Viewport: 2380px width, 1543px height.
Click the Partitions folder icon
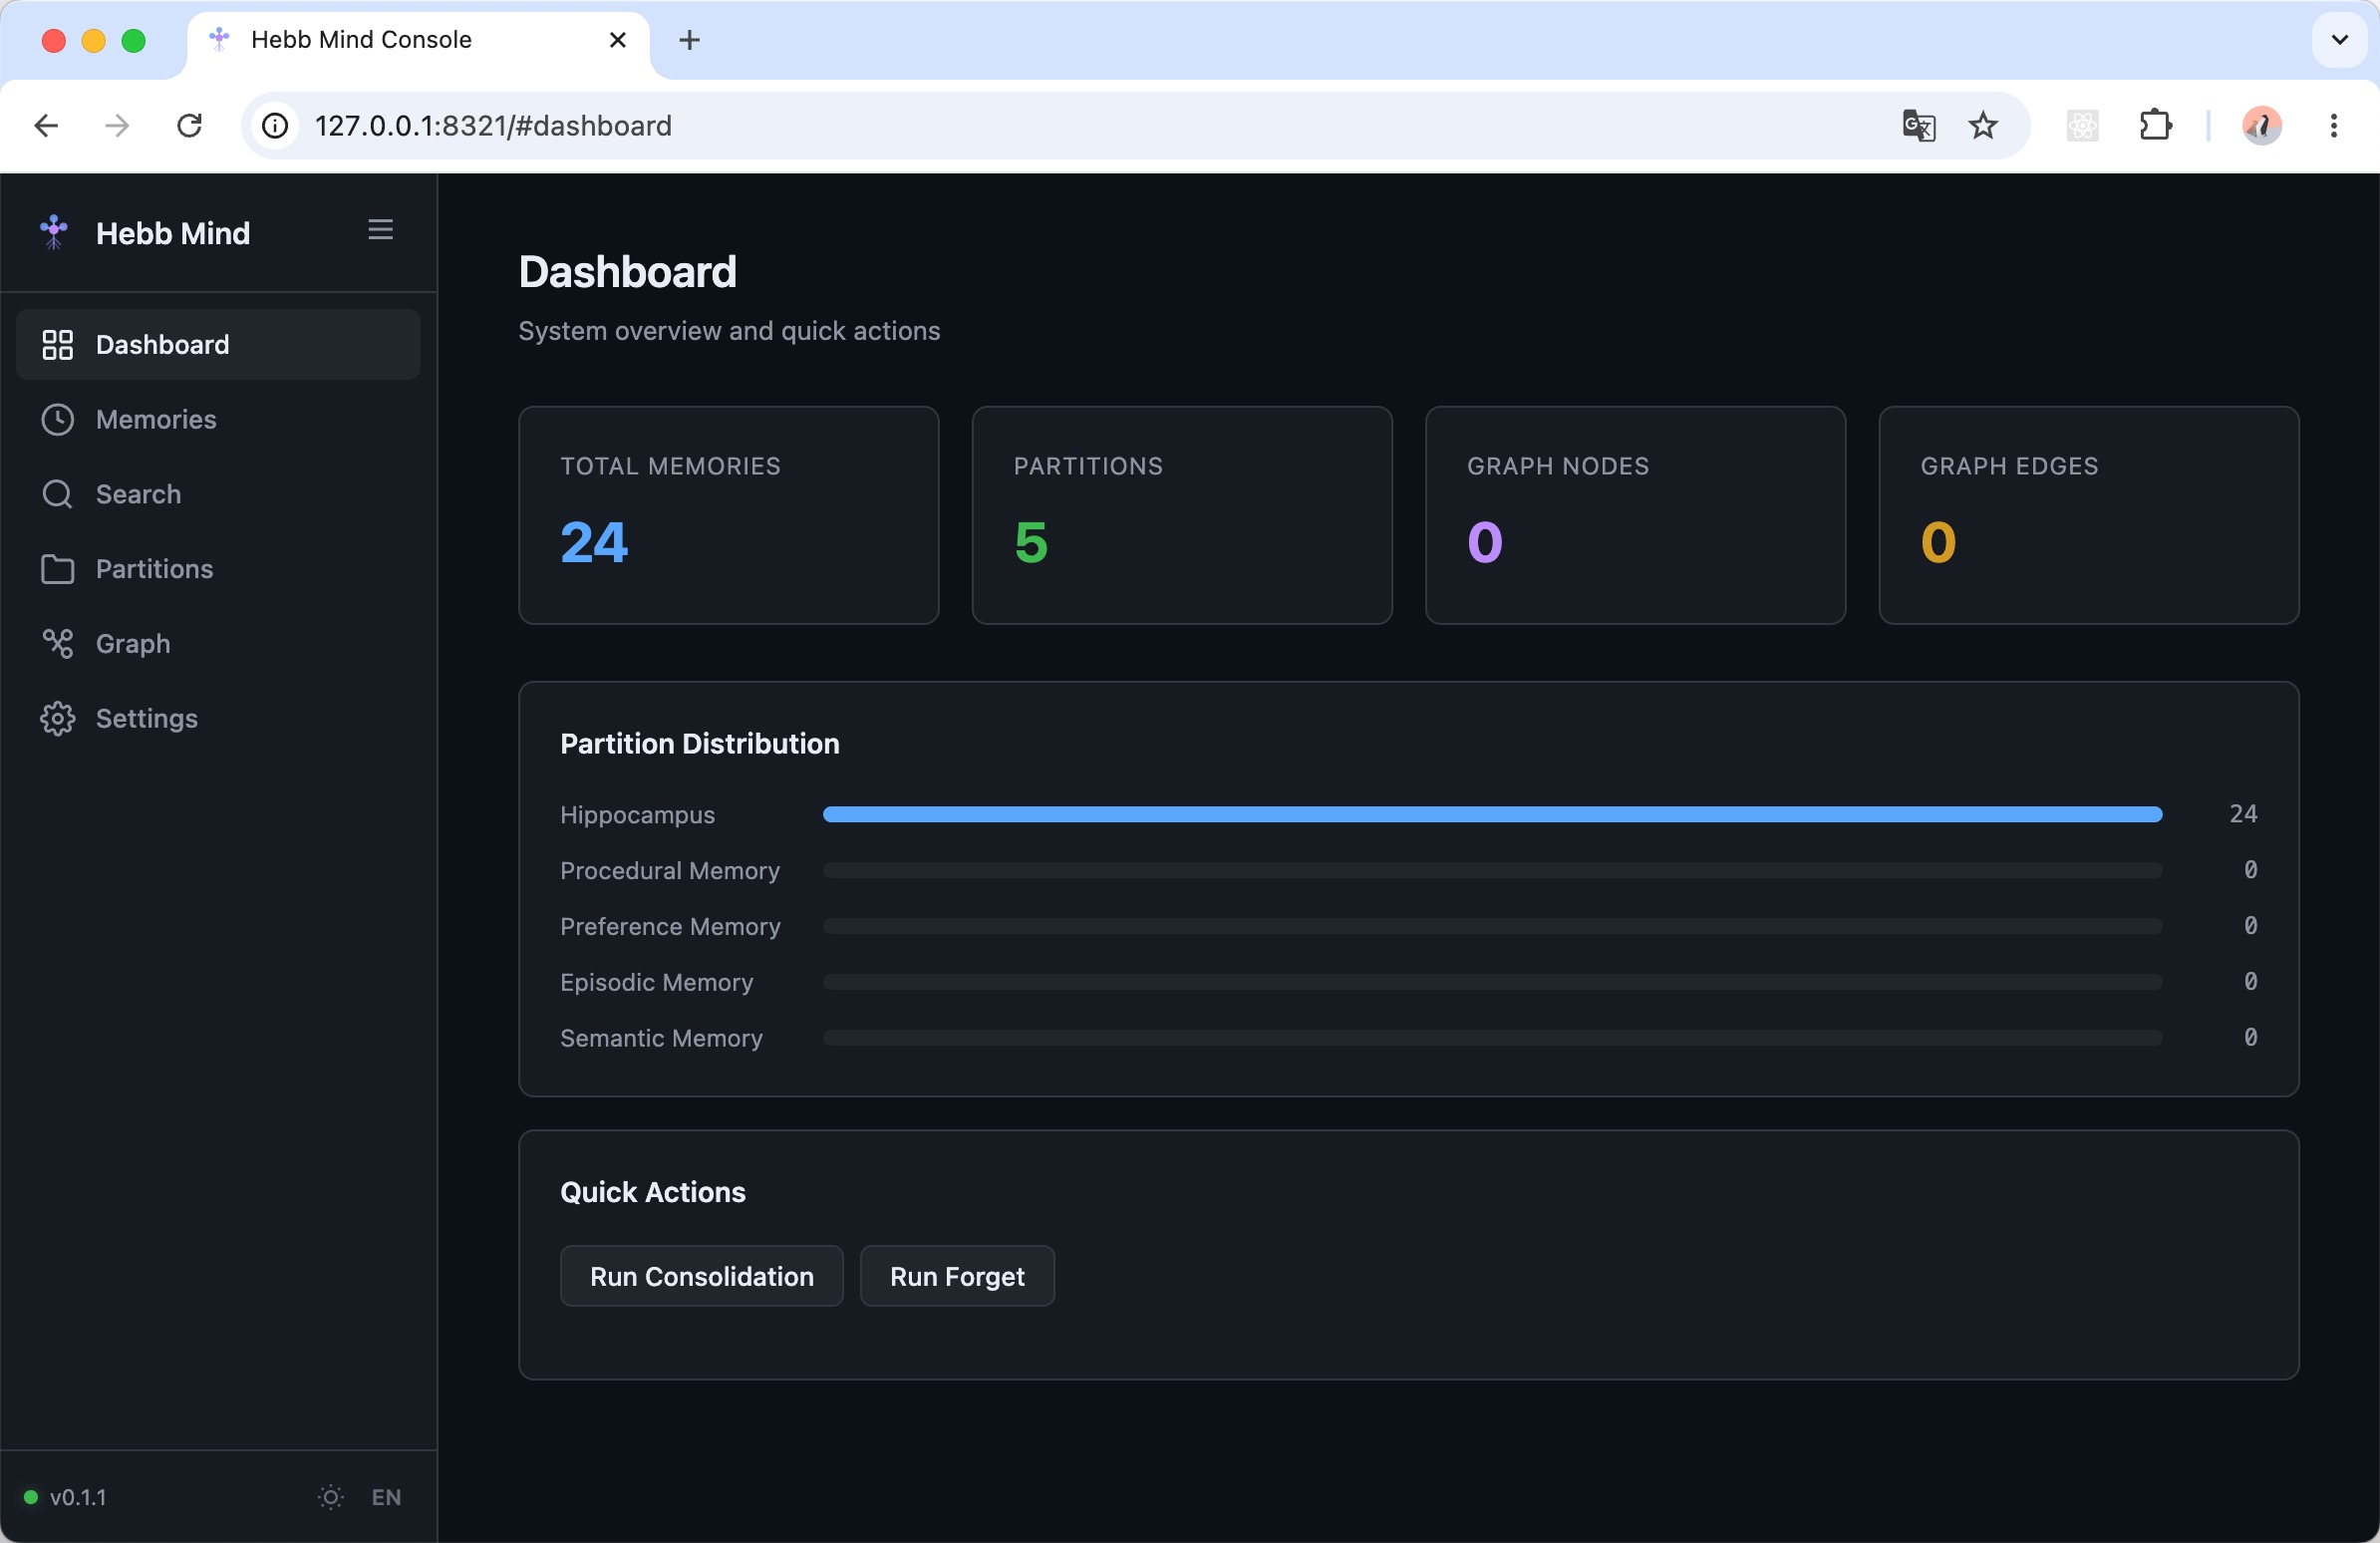(x=57, y=569)
